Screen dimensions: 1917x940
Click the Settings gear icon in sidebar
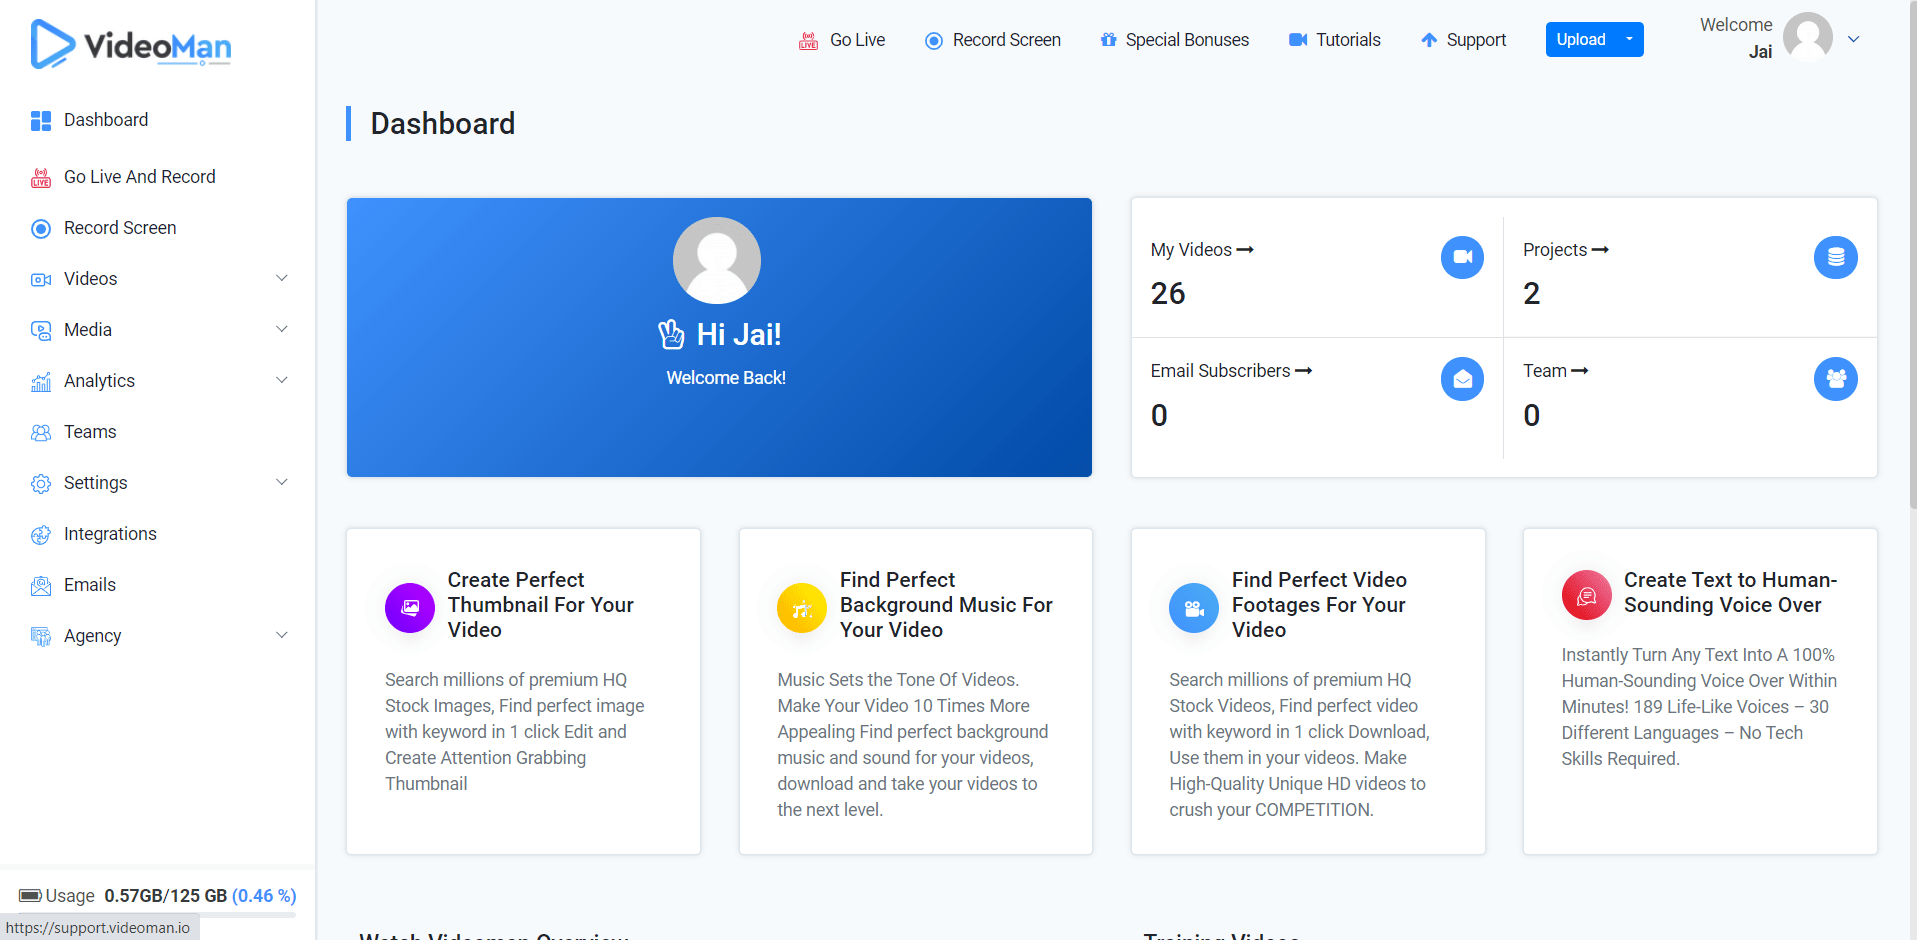coord(41,484)
